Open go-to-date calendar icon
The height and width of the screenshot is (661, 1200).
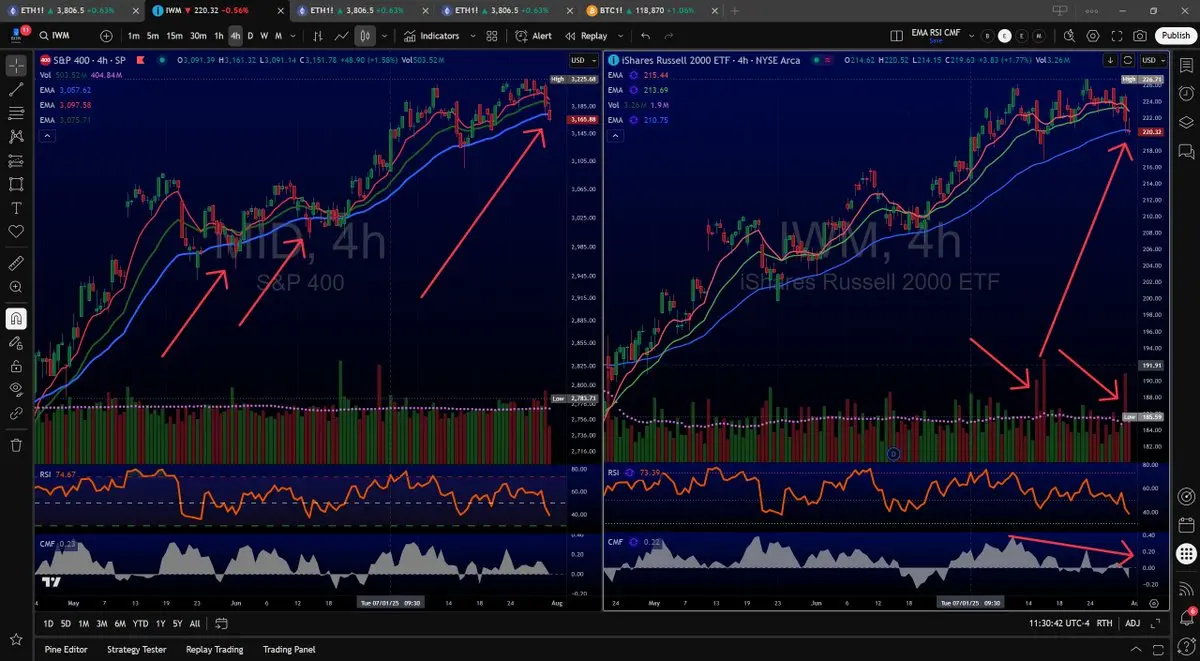[x=221, y=623]
